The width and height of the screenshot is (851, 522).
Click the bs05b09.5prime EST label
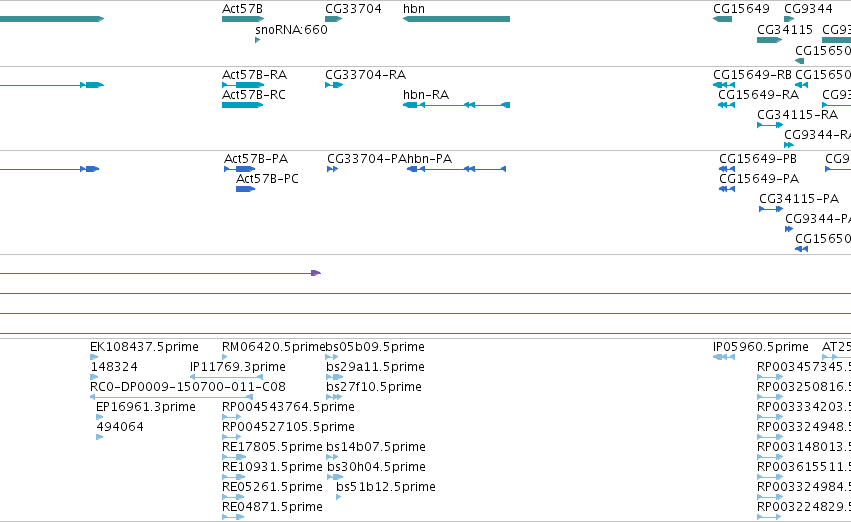coord(375,346)
